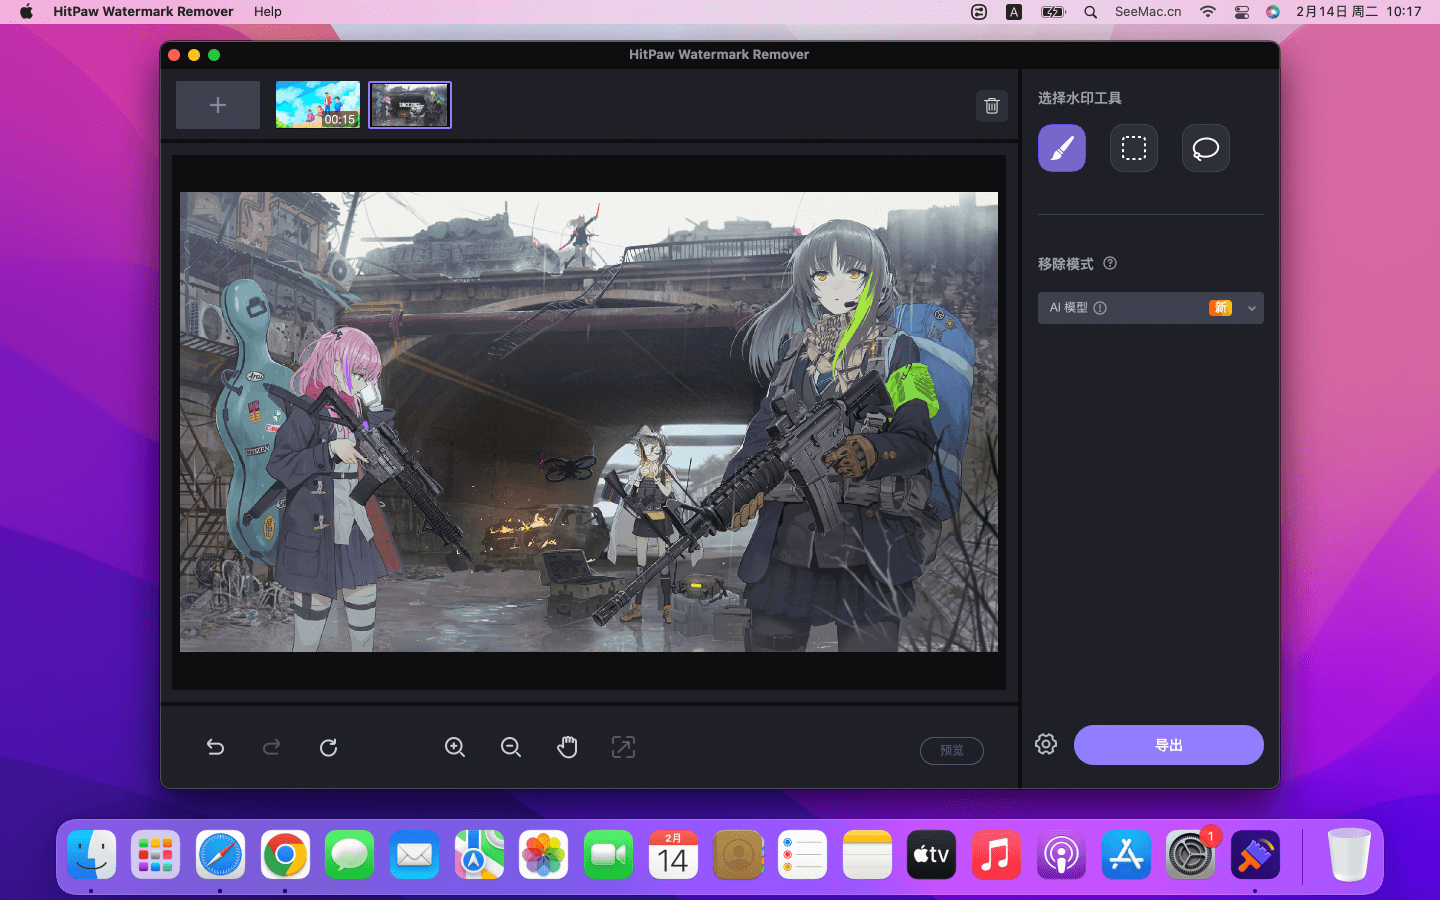Redo the last undone action
This screenshot has width=1440, height=900.
(271, 747)
